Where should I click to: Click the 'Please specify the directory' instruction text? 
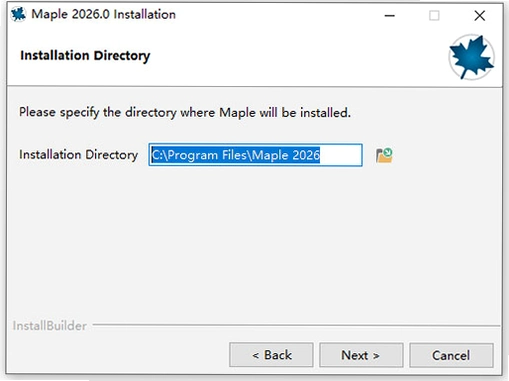(185, 112)
